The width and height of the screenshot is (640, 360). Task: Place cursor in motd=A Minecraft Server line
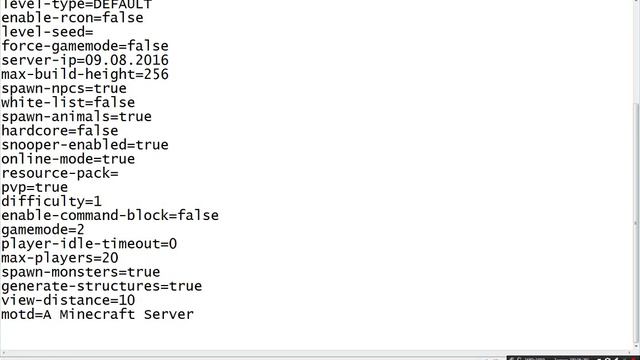coord(98,315)
